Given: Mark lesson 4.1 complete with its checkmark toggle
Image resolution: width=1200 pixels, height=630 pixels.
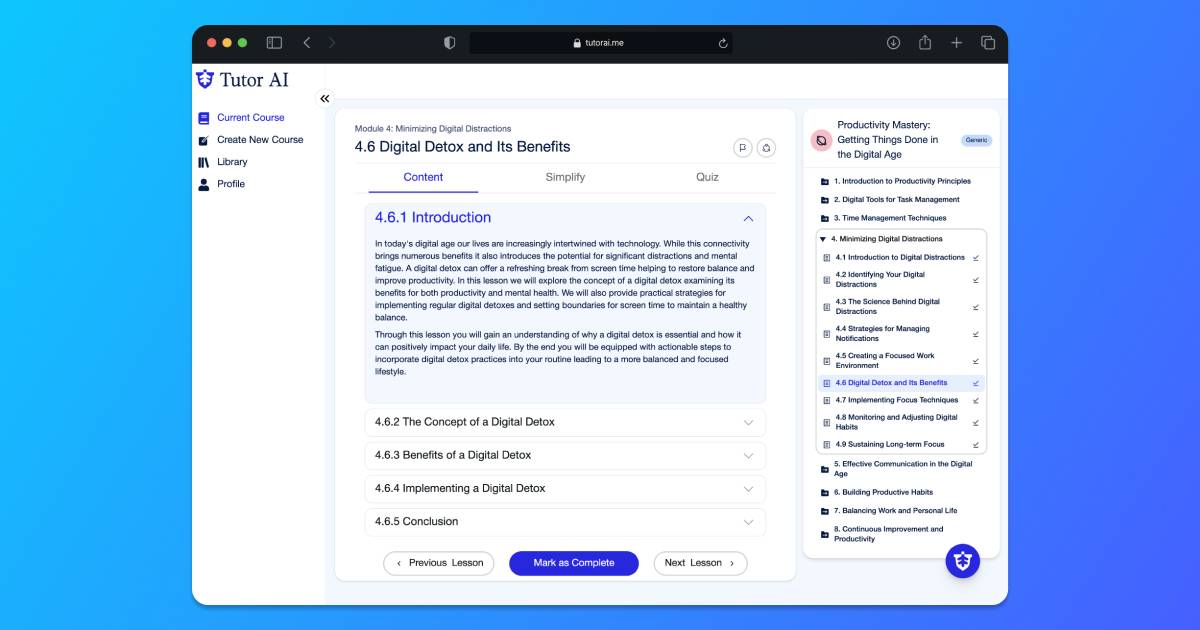Looking at the screenshot, I should (975, 257).
